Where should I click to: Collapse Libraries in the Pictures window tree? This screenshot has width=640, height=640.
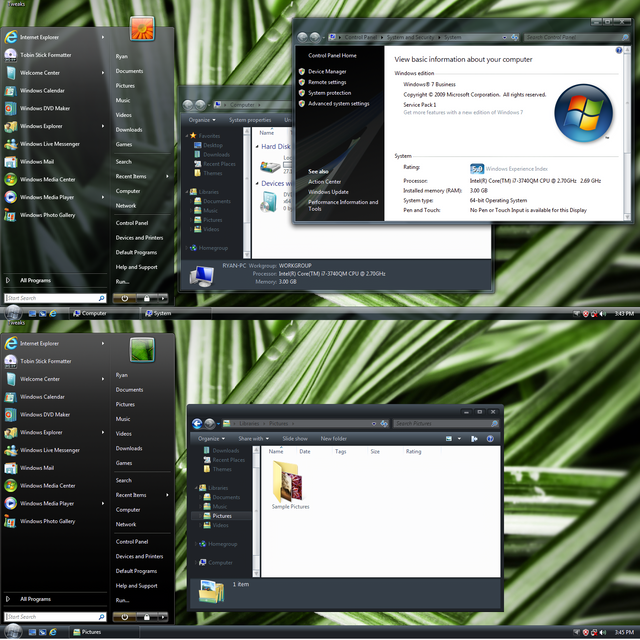[196, 488]
